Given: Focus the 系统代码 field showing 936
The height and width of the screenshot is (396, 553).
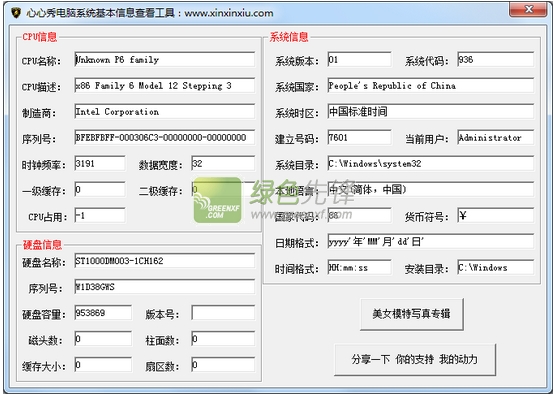Looking at the screenshot, I should [495, 60].
